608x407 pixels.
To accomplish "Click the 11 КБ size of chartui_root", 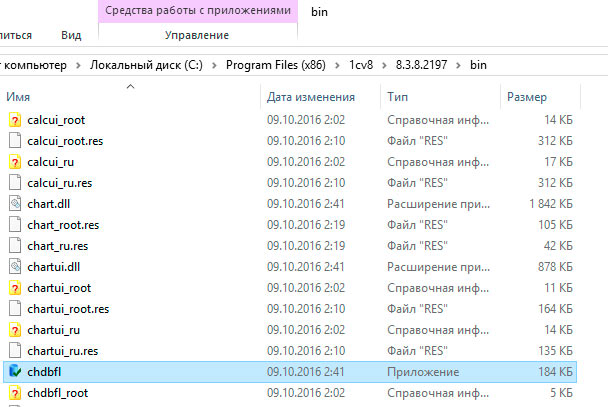I will click(x=558, y=288).
